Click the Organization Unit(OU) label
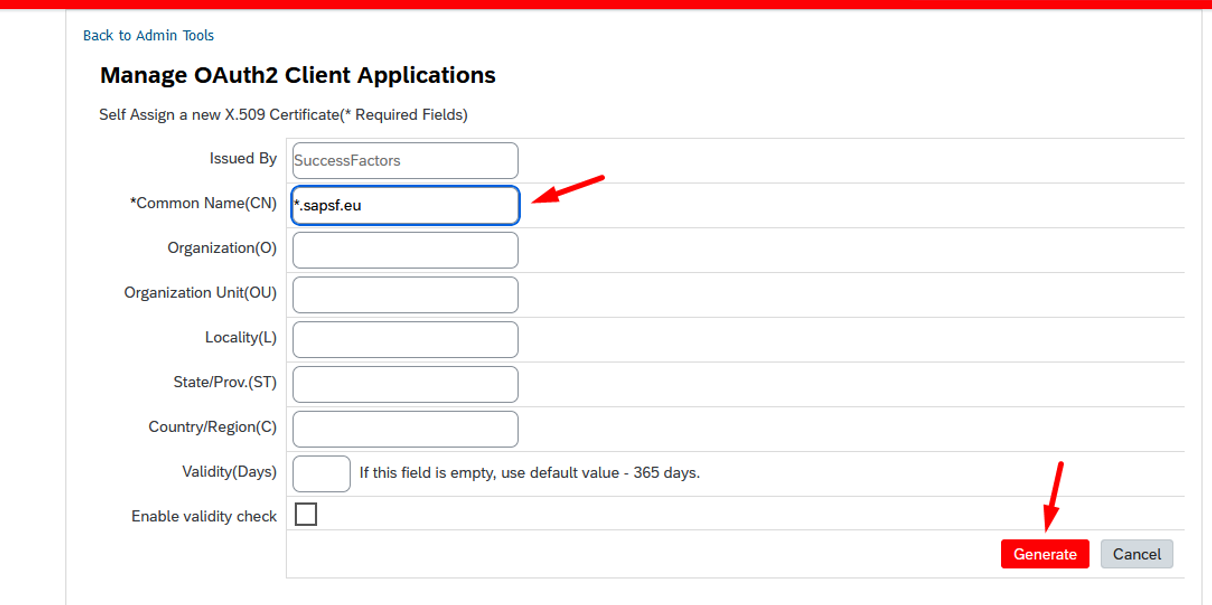This screenshot has height=605, width=1212. 200,293
